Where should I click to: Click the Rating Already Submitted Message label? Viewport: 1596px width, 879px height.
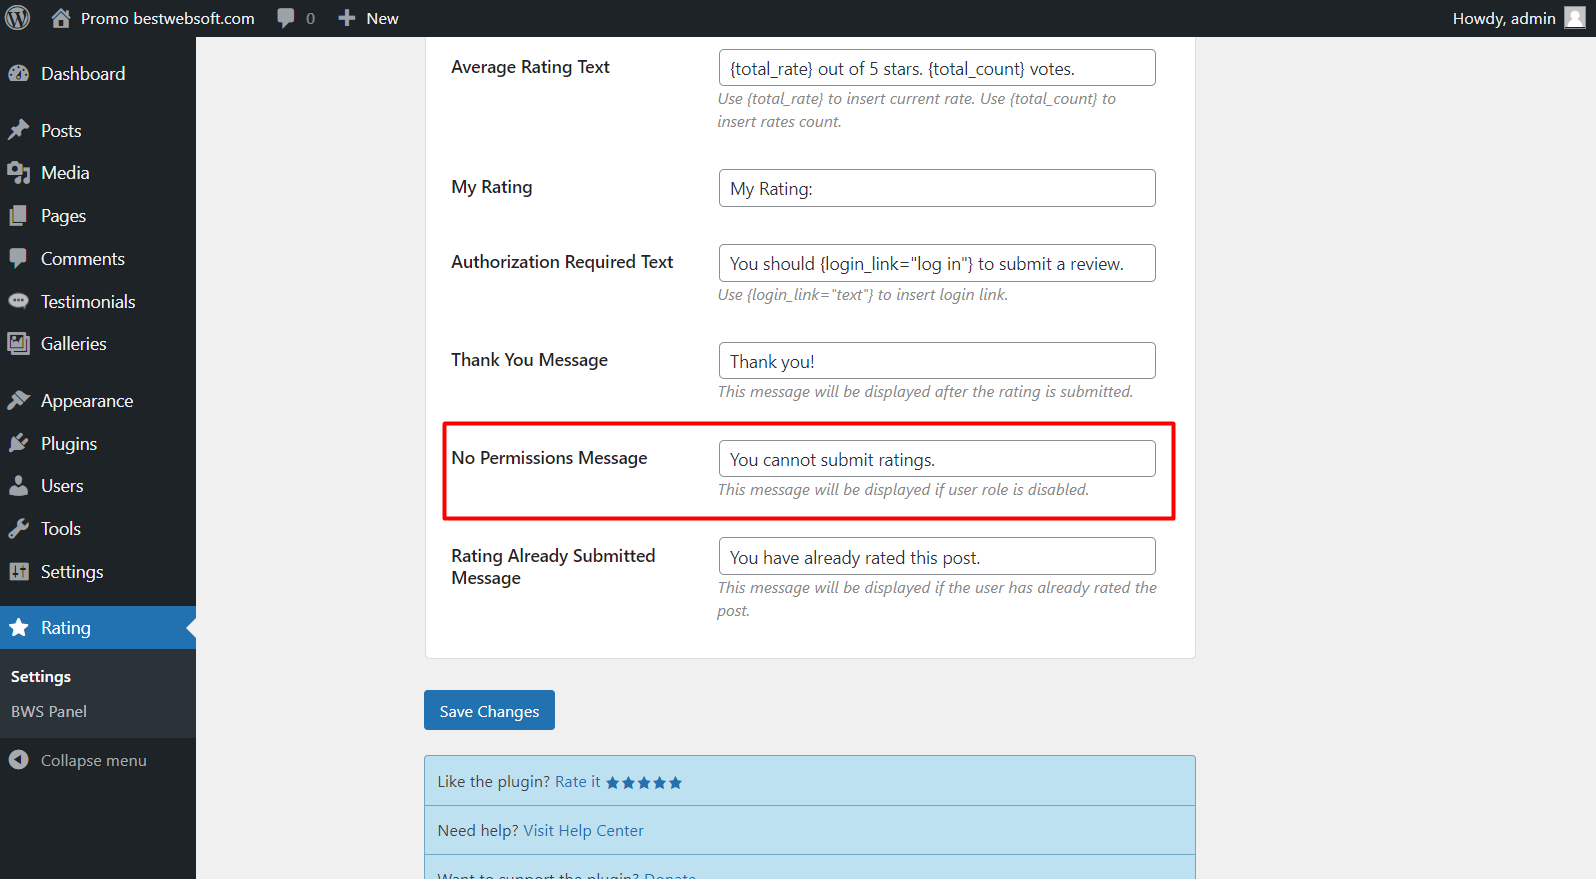[553, 567]
